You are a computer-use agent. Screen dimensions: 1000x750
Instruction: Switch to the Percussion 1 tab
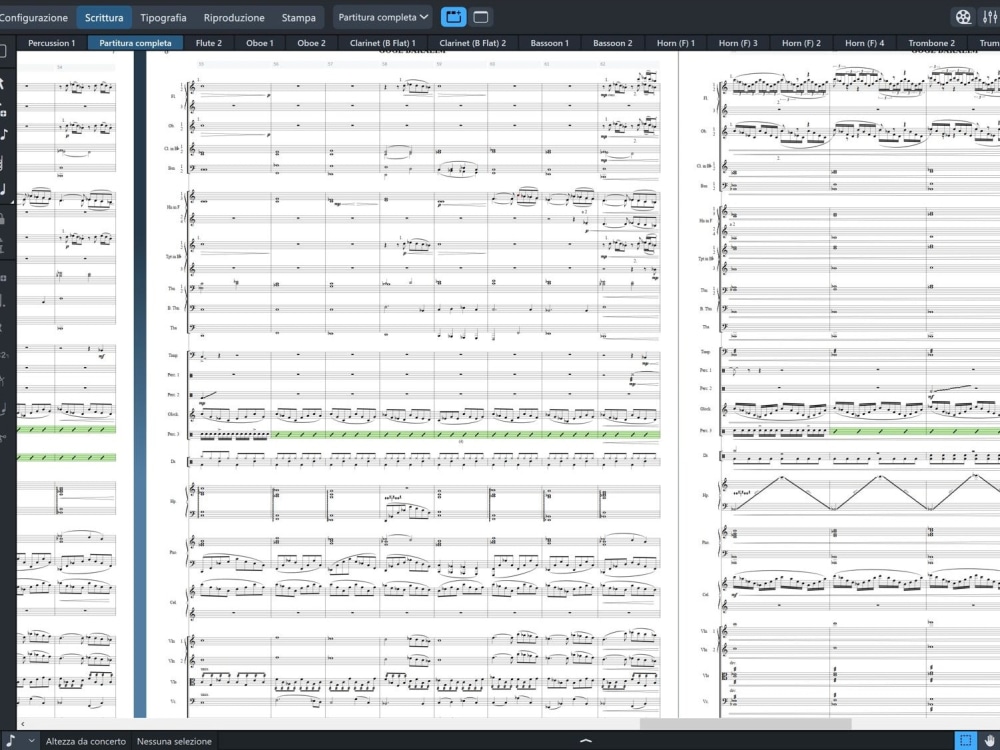click(x=52, y=43)
